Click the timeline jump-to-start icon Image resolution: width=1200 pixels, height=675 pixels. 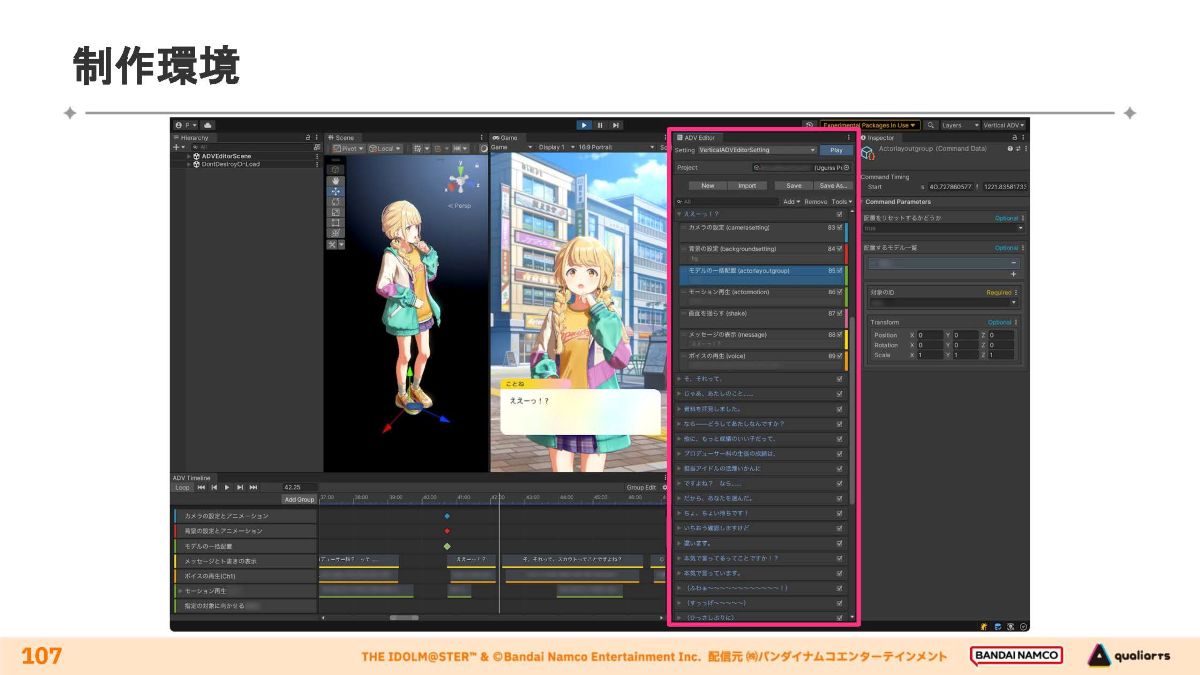pyautogui.click(x=201, y=487)
